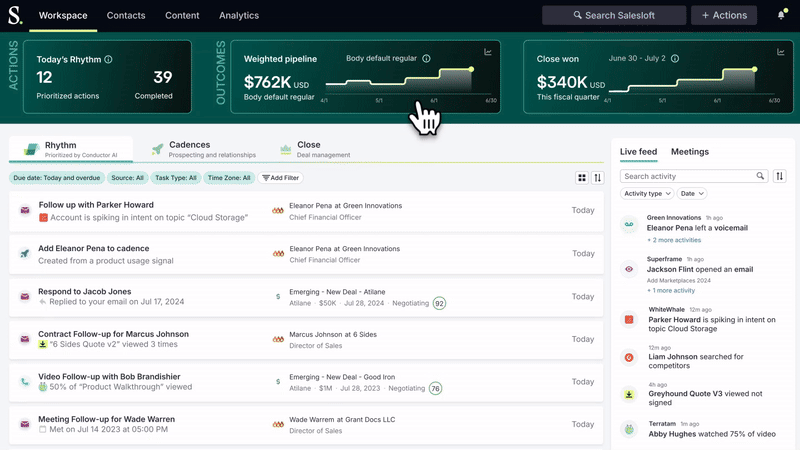The height and width of the screenshot is (450, 800).
Task: Open the Date dropdown in Live feed
Action: [x=692, y=193]
